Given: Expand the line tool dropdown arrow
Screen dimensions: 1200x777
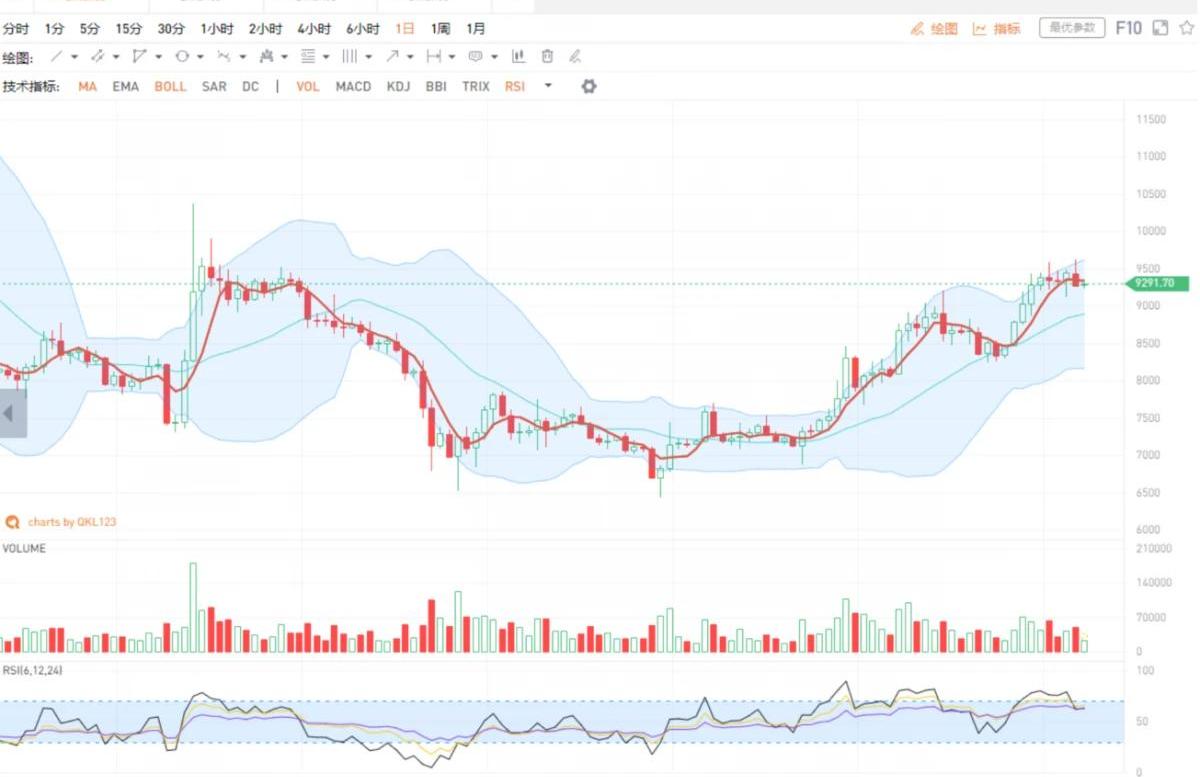Looking at the screenshot, I should [x=74, y=57].
